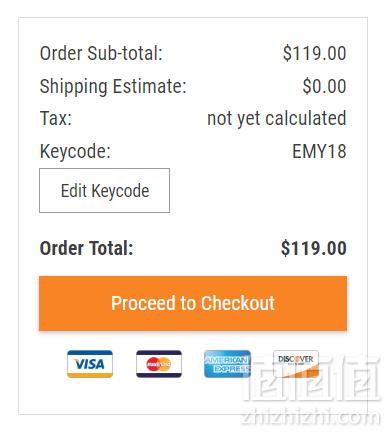This screenshot has height=434, width=390.
Task: Select the bold Order Total $119.00 amount
Action: coord(313,248)
